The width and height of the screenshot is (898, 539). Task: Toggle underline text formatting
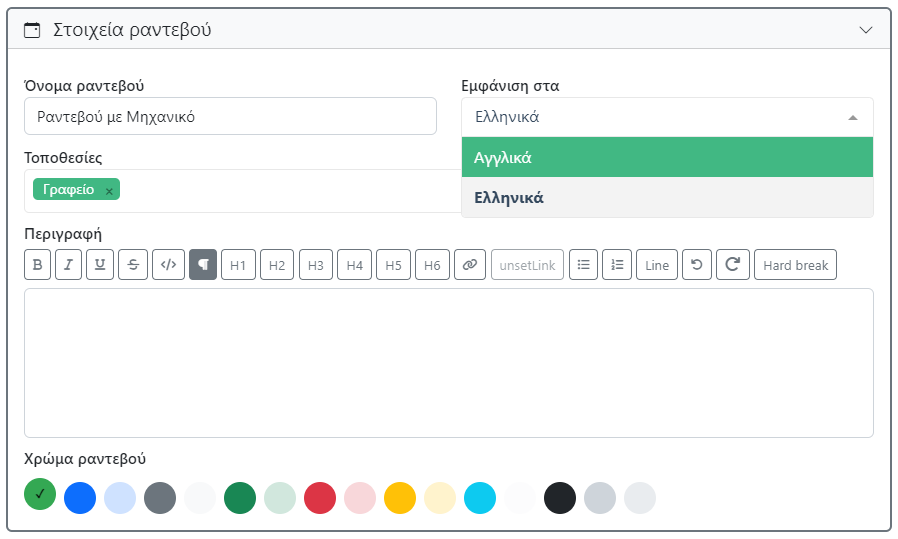click(x=100, y=265)
